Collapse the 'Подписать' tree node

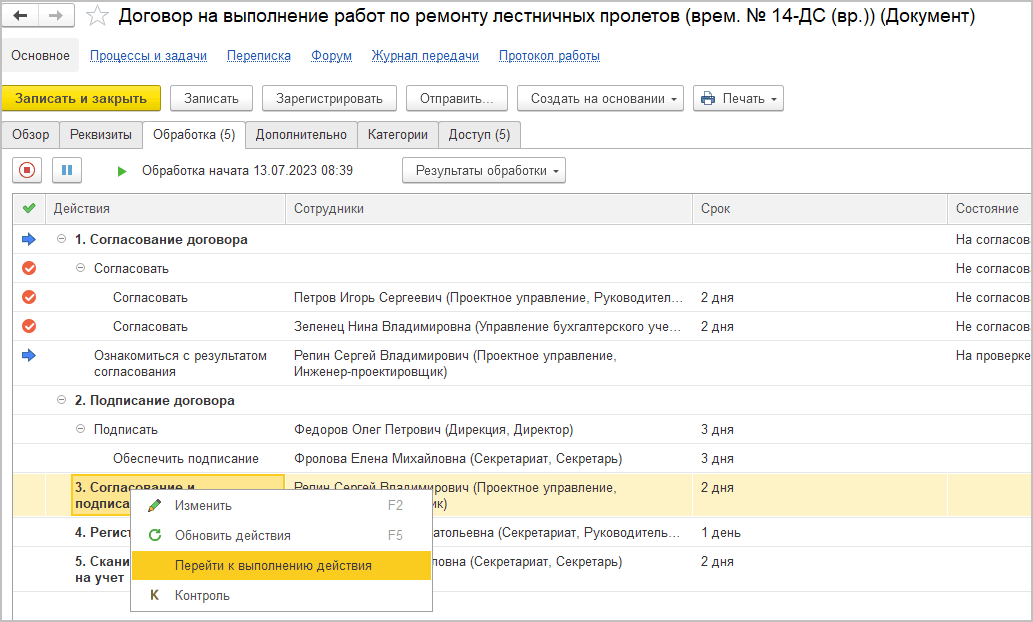point(81,429)
